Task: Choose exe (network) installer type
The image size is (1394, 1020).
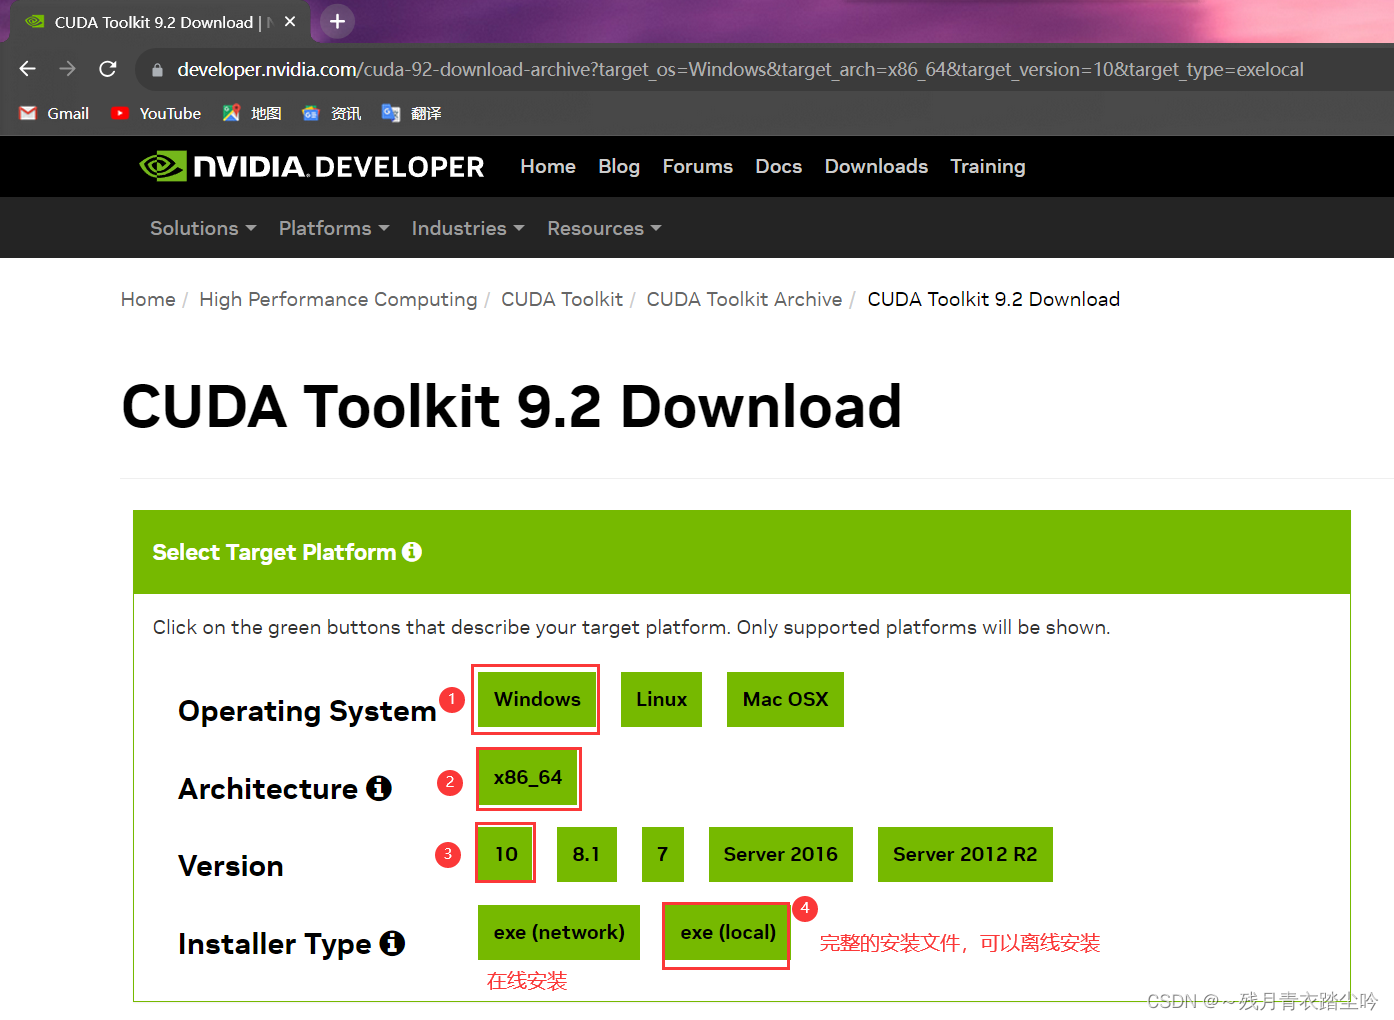Action: (559, 932)
